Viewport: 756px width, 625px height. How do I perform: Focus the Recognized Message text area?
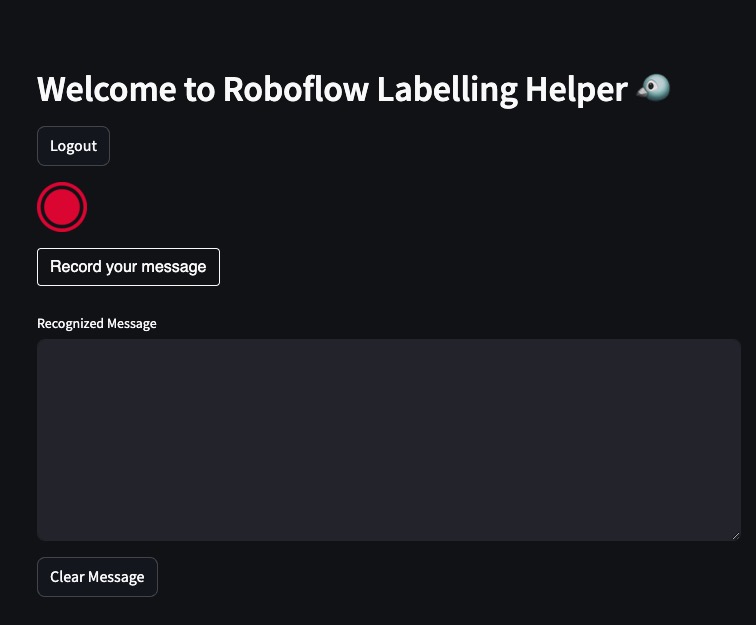click(x=389, y=440)
